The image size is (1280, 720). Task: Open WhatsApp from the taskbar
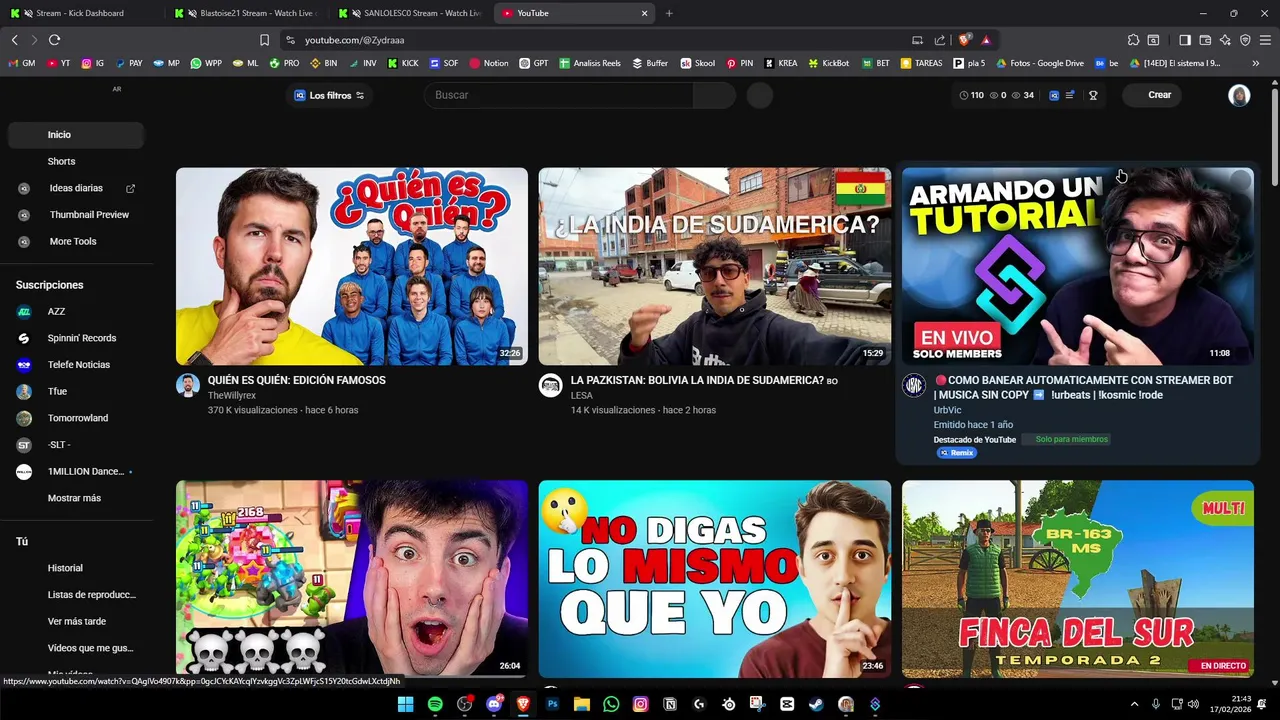[x=611, y=704]
